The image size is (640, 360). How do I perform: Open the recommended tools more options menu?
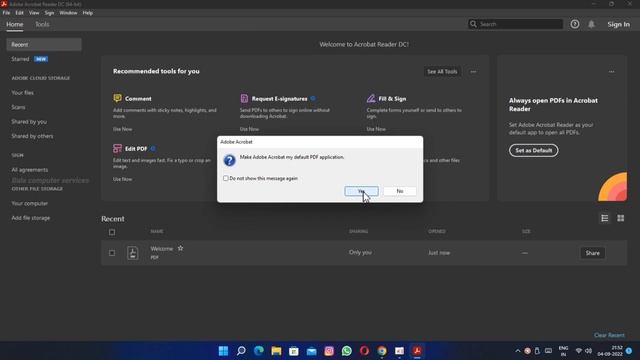point(473,72)
